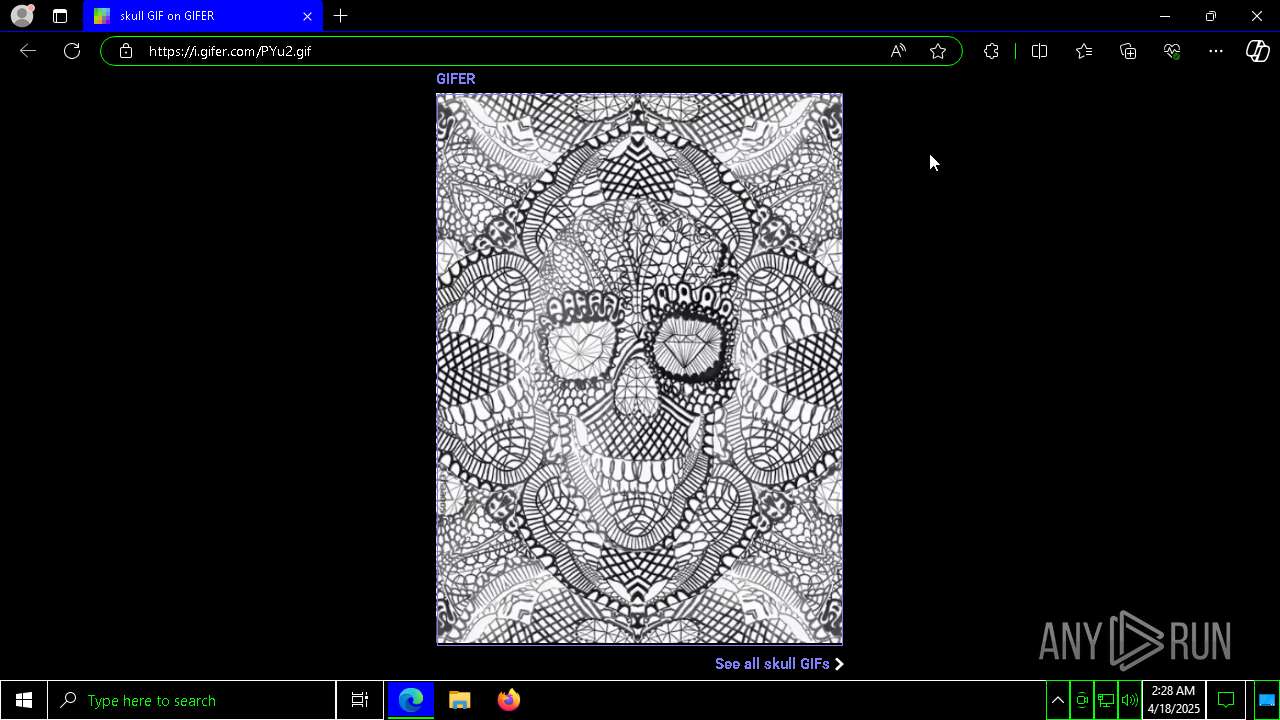Open 'See all skull GIFs' link
Screen dimensions: 1280x720
pos(779,664)
